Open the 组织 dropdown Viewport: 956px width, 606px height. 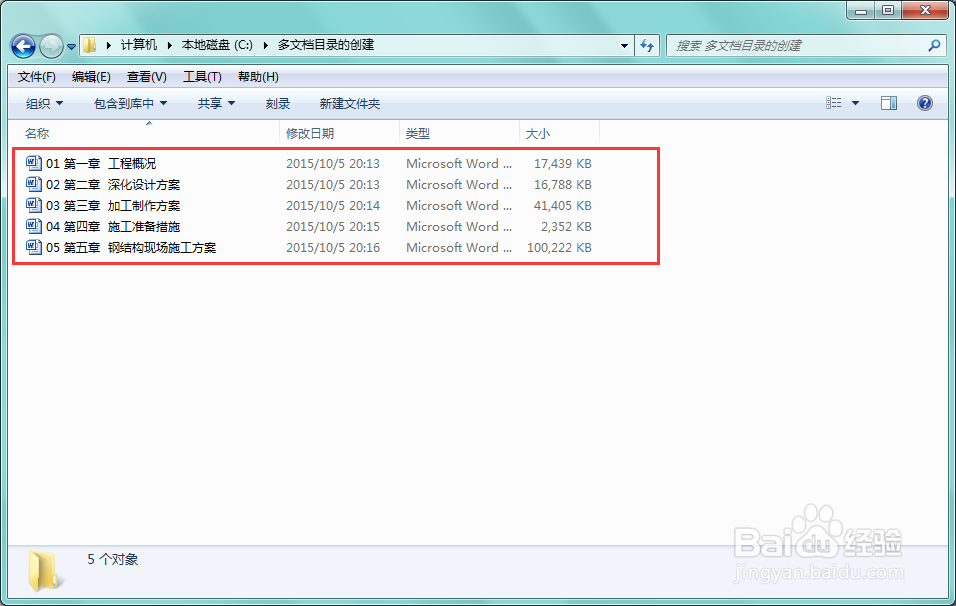(x=45, y=104)
